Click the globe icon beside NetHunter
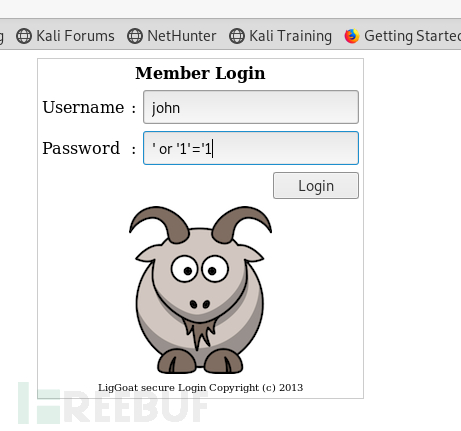Viewport: 461px width, 431px height. coord(135,36)
